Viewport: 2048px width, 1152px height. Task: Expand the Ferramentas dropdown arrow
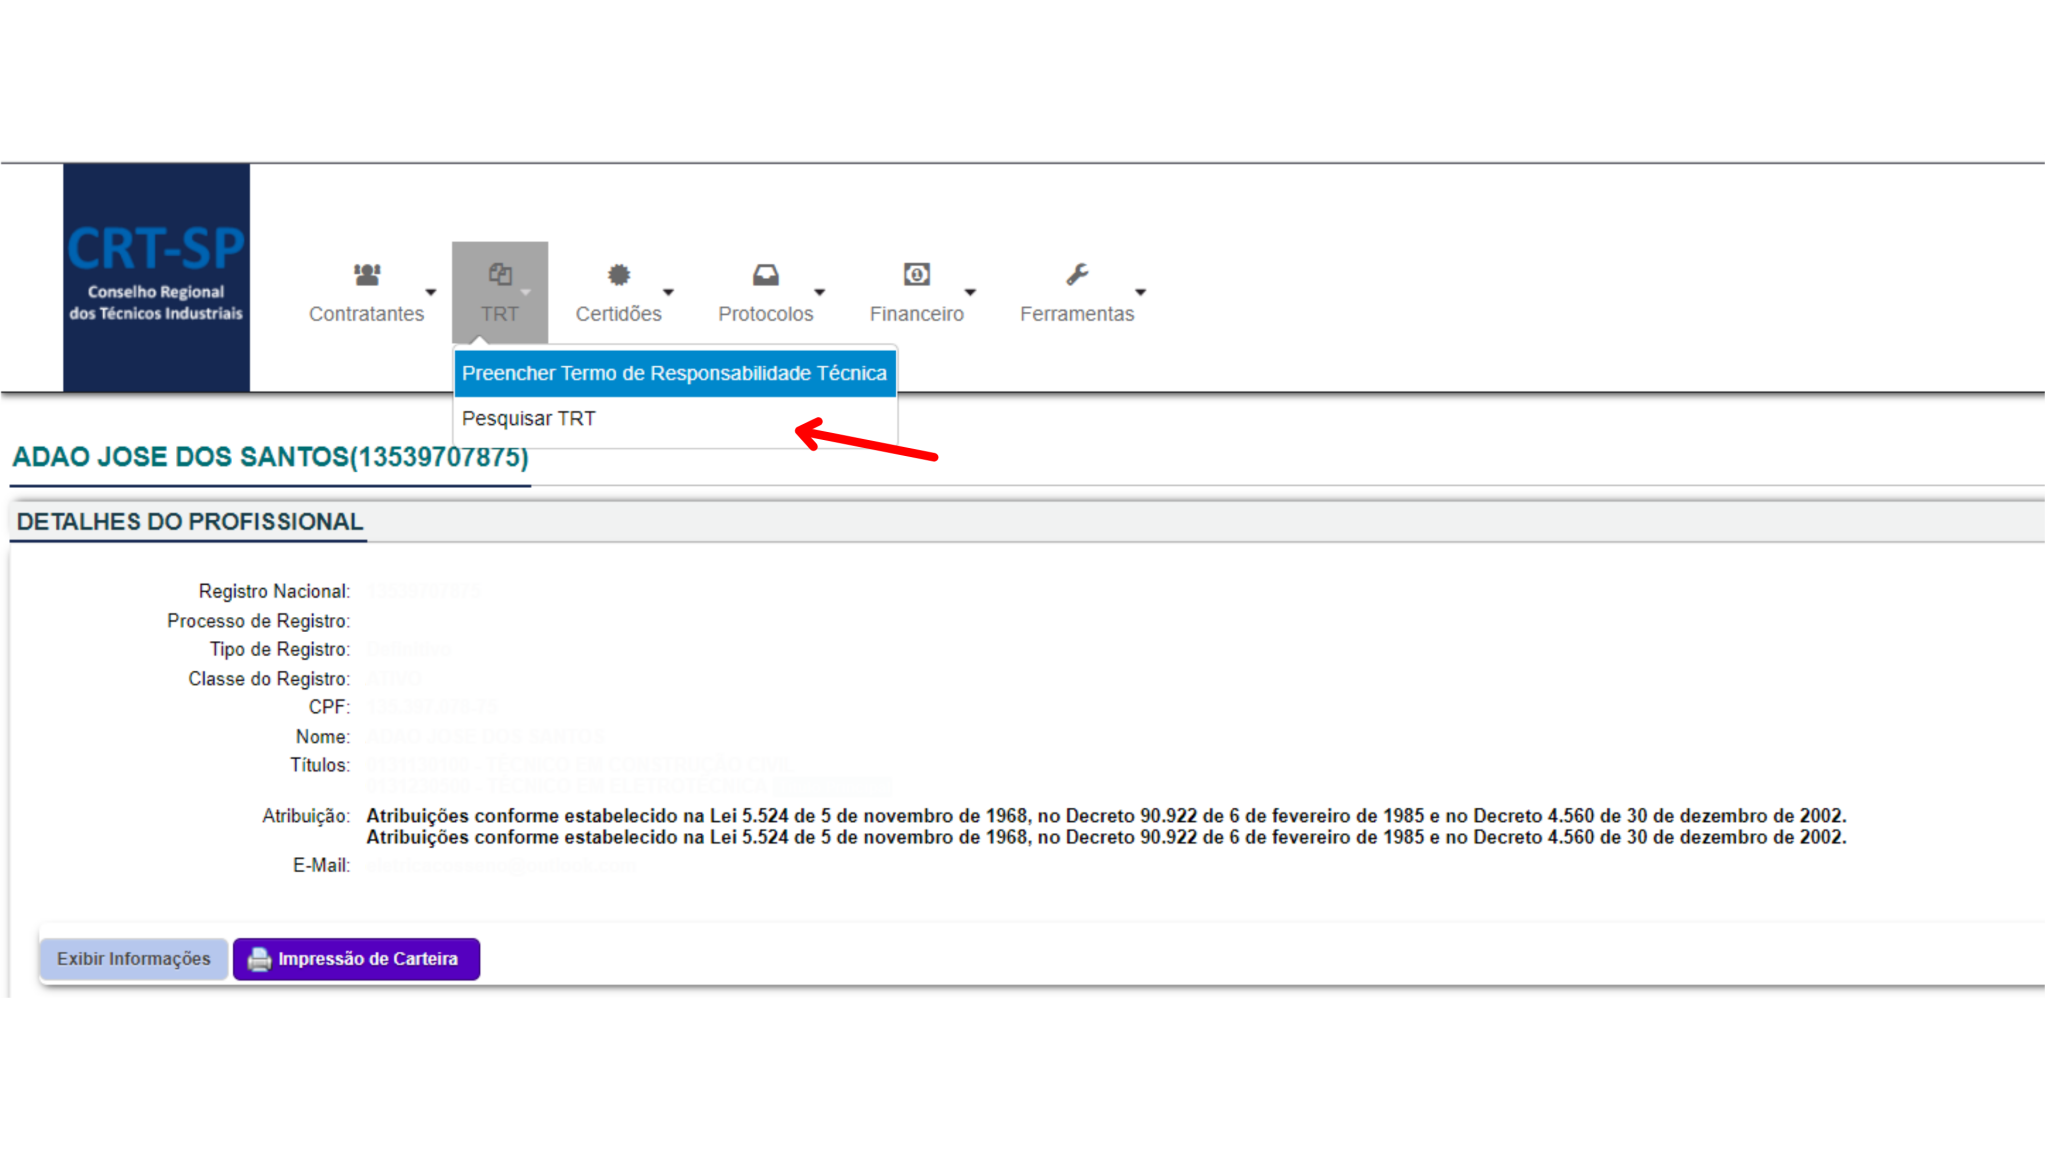pyautogui.click(x=1141, y=292)
